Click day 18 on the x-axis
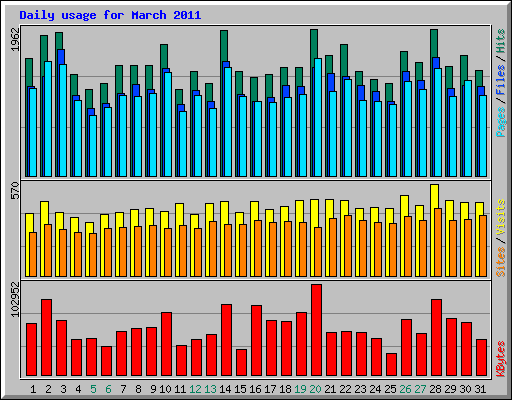This screenshot has width=512, height=400. [x=285, y=389]
